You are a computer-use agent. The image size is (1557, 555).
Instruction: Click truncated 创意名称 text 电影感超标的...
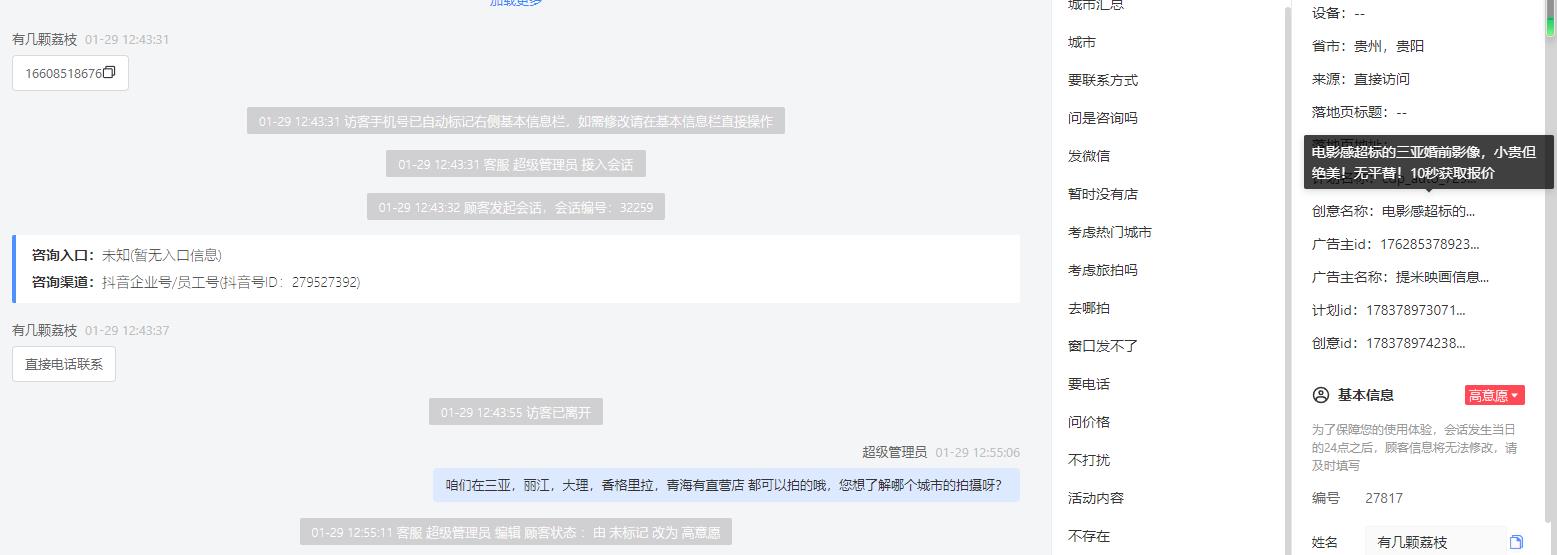click(x=1428, y=211)
